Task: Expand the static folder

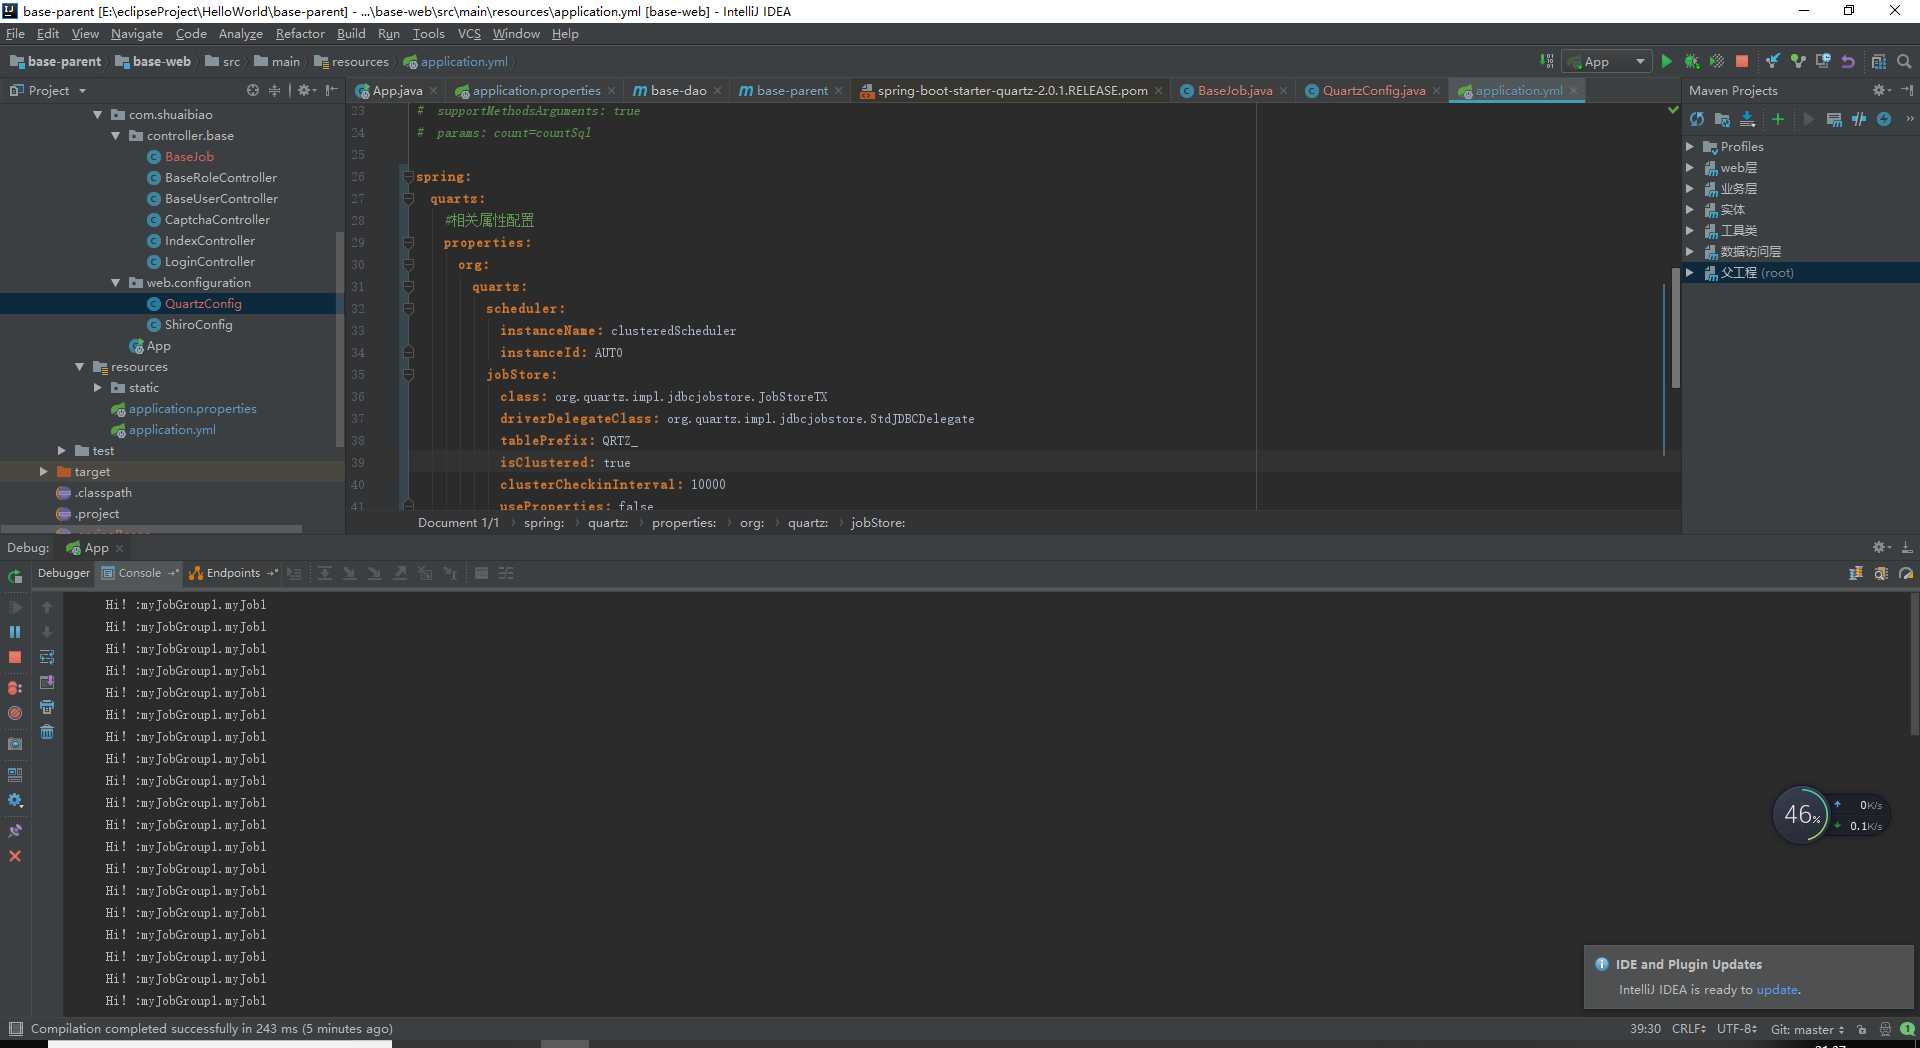Action: (x=98, y=388)
